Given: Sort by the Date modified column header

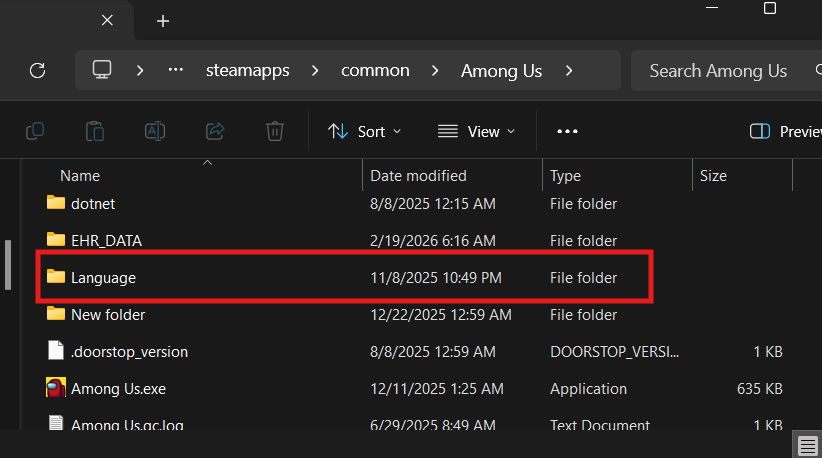Looking at the screenshot, I should click(418, 176).
